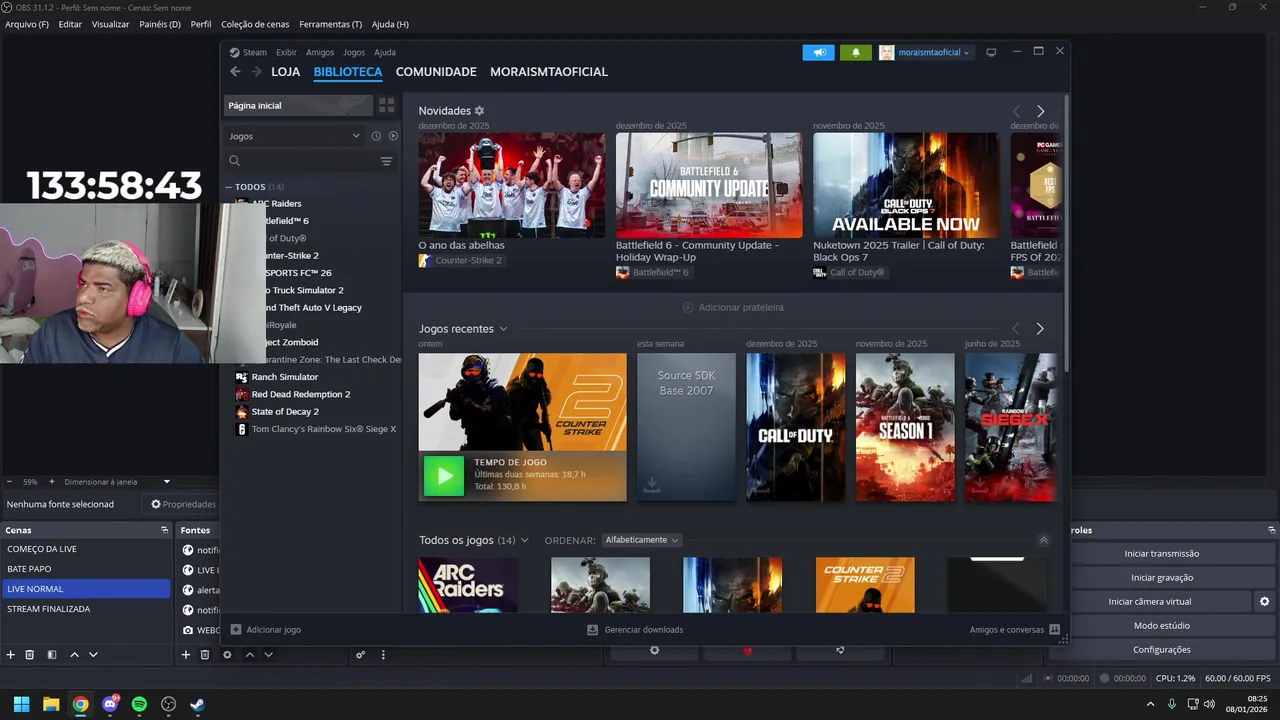Open OBS Configurações button
The height and width of the screenshot is (720, 1280).
[1162, 650]
